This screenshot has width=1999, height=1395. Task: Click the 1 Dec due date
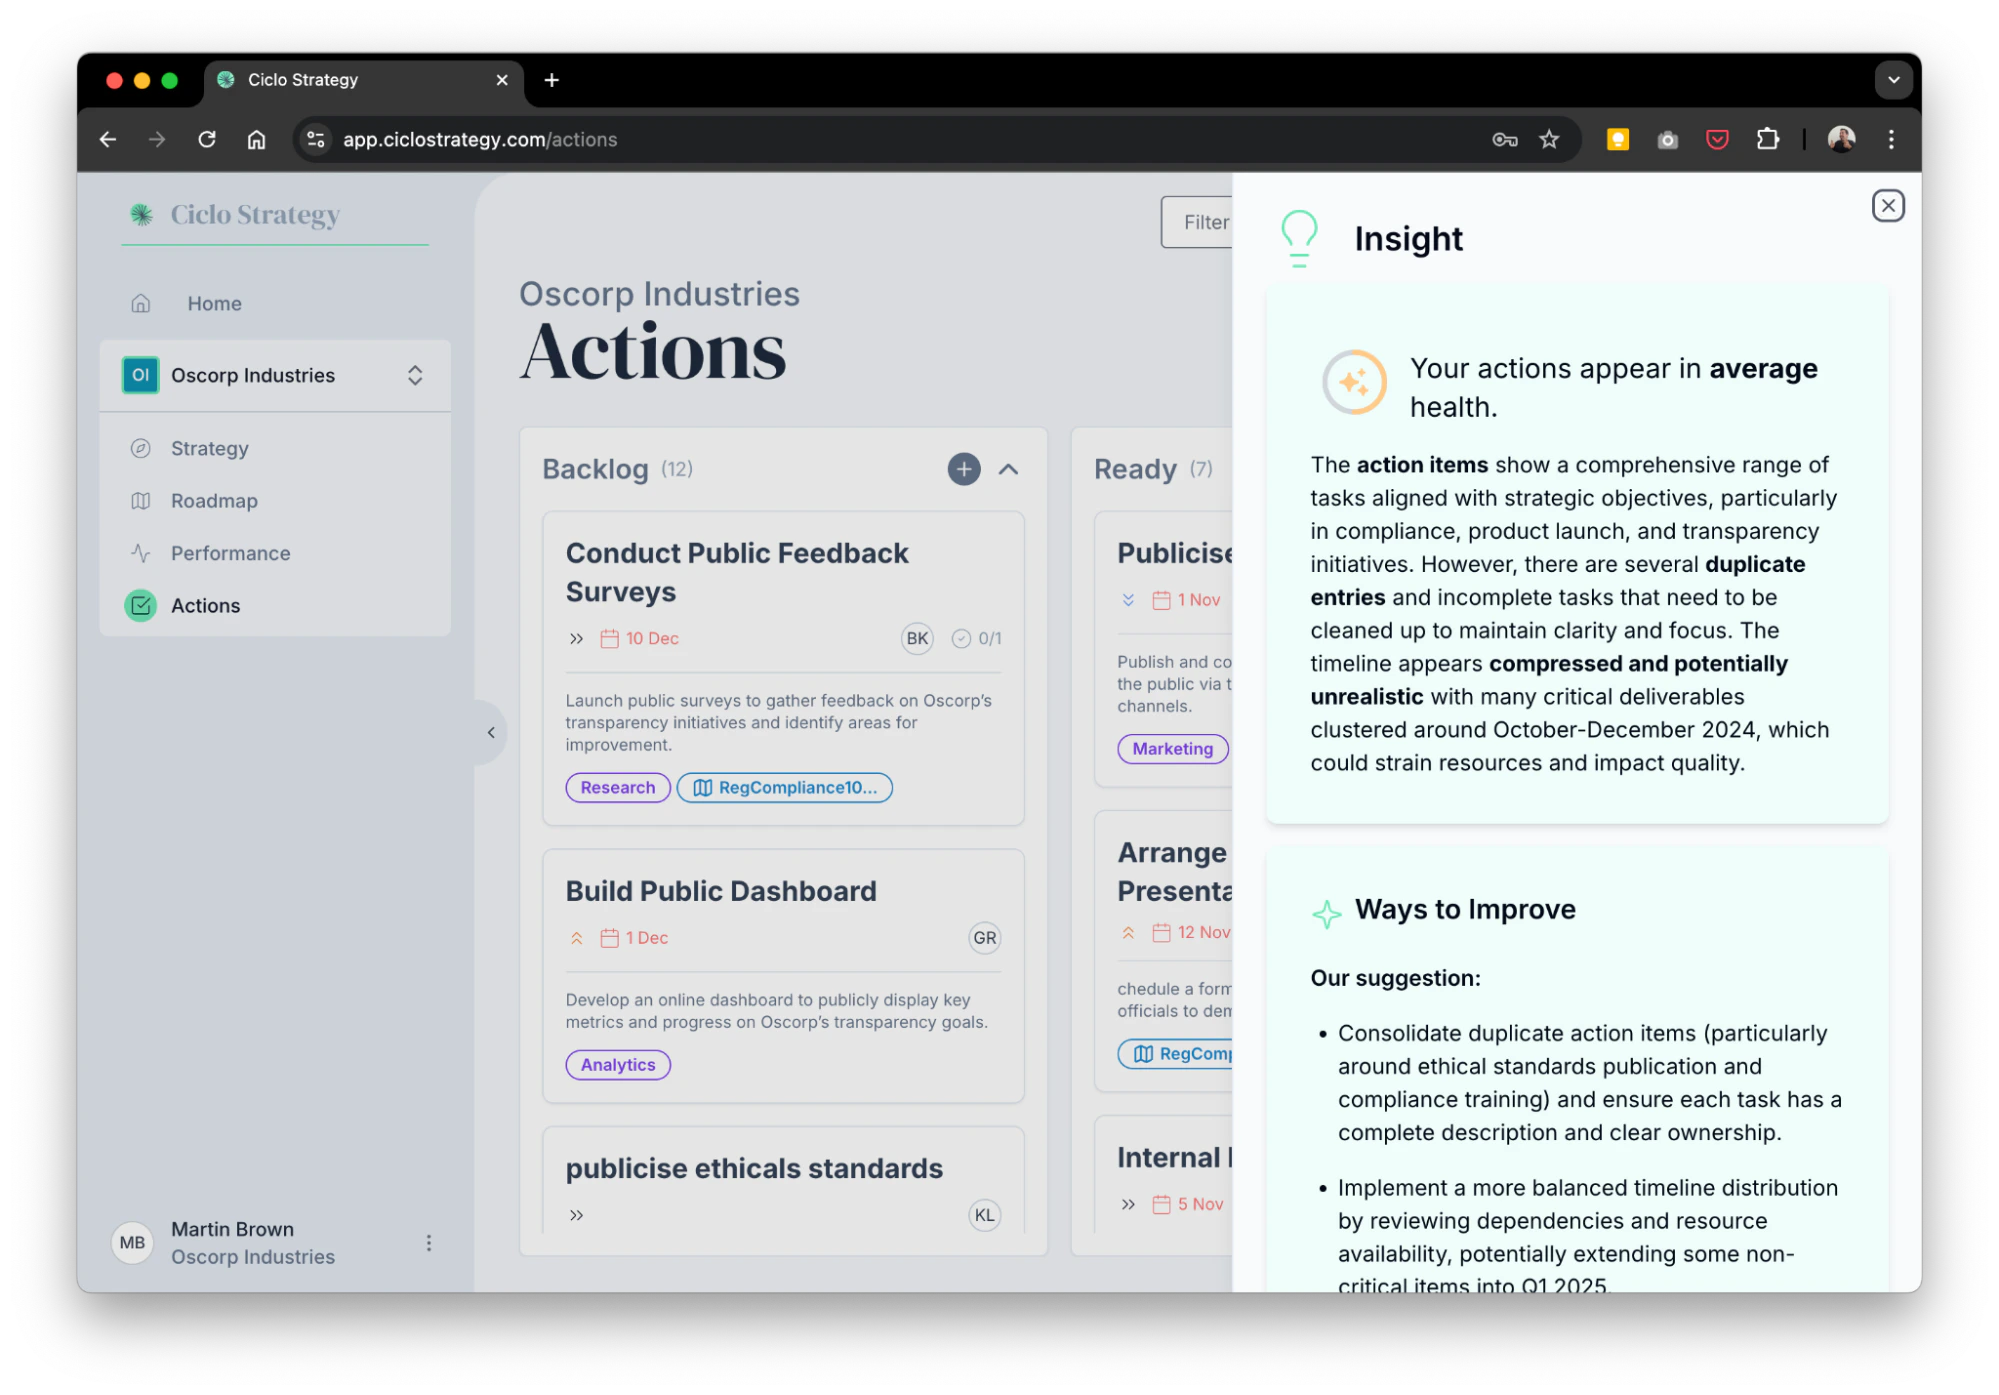pyautogui.click(x=634, y=938)
